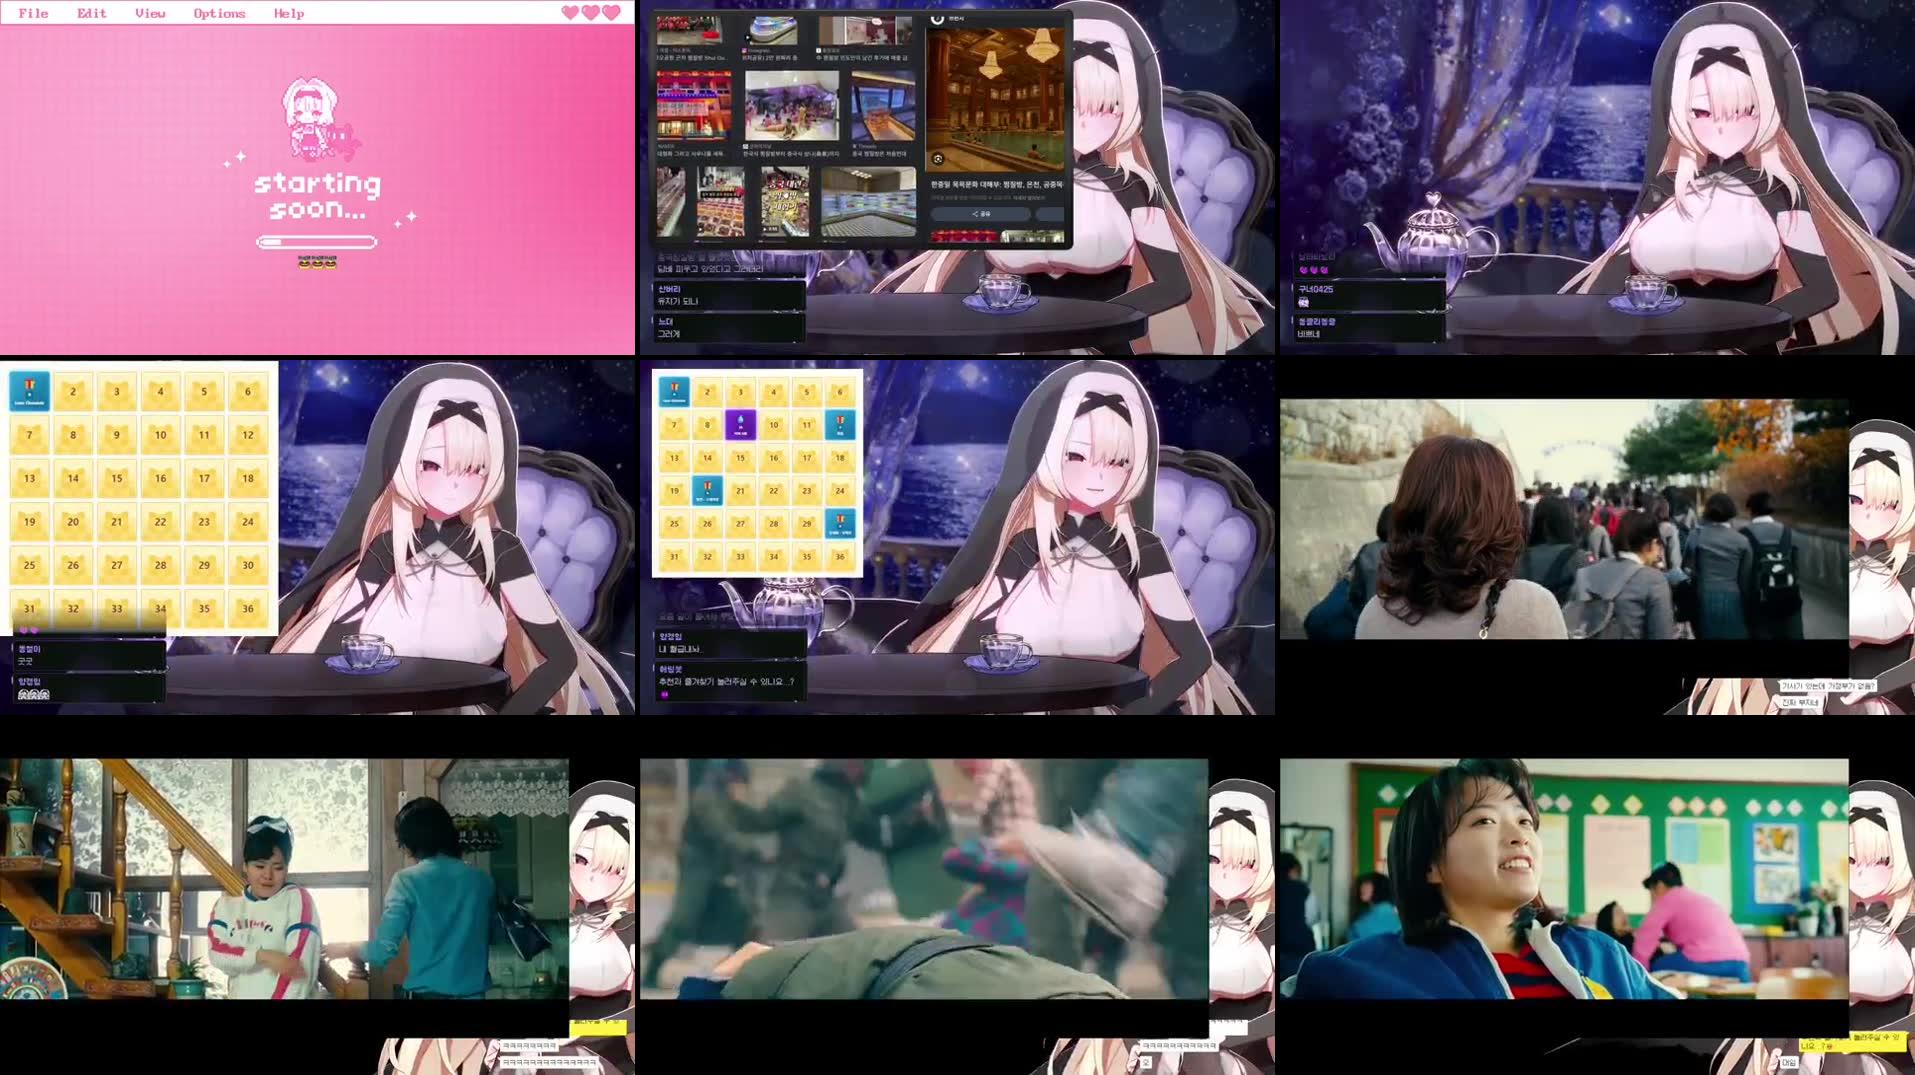
Task: Open the Help menu
Action: (x=288, y=13)
